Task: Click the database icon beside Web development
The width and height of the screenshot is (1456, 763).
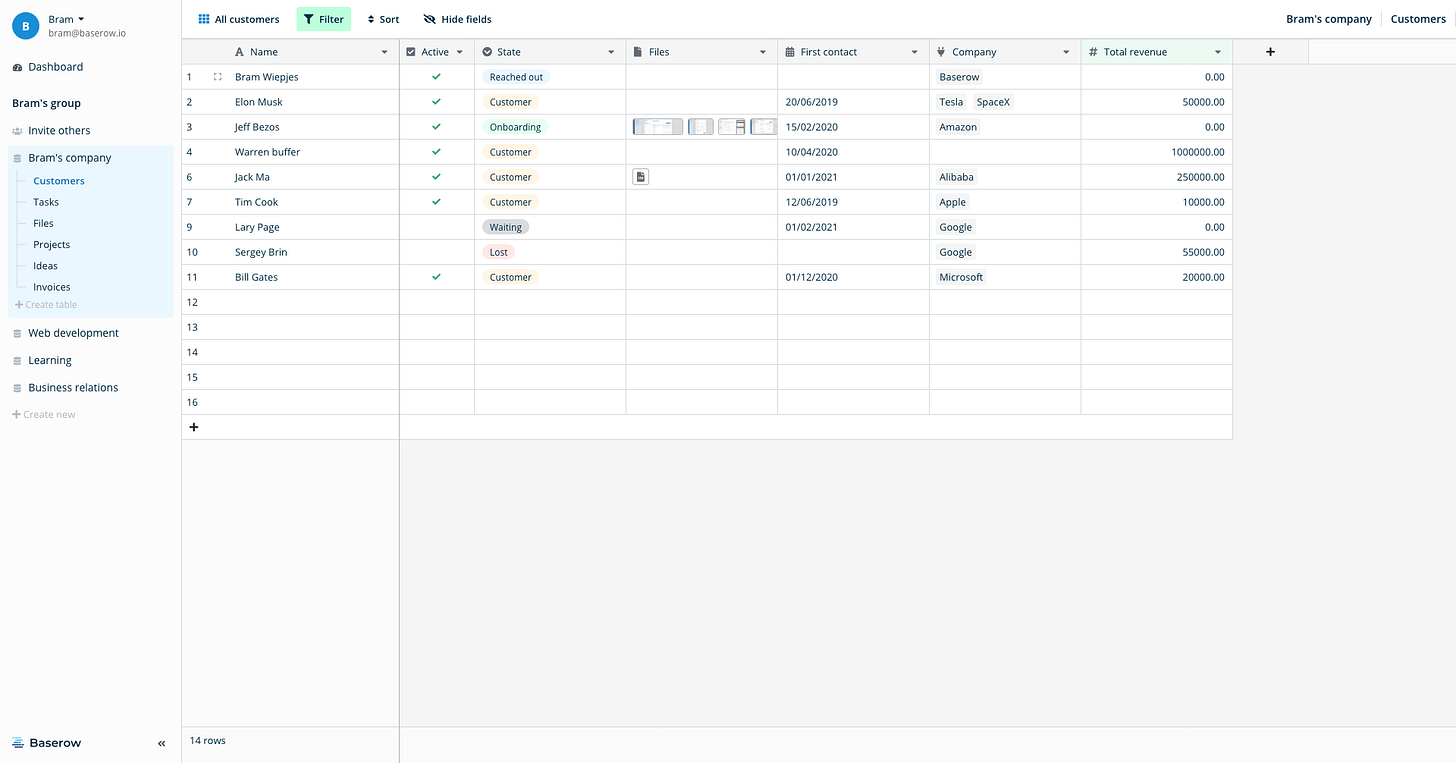Action: click(17, 333)
